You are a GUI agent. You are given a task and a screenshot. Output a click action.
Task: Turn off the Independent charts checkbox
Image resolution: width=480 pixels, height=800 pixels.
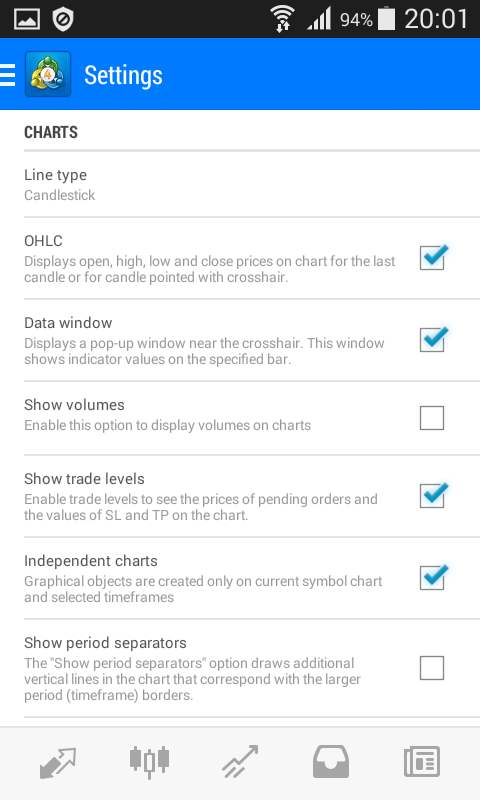point(432,578)
